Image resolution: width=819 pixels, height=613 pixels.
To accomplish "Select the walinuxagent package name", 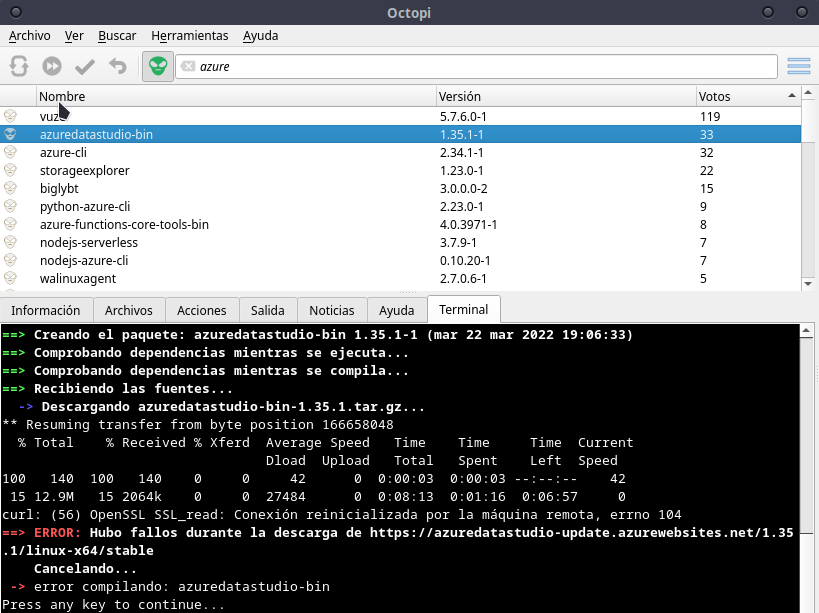I will pos(78,278).
